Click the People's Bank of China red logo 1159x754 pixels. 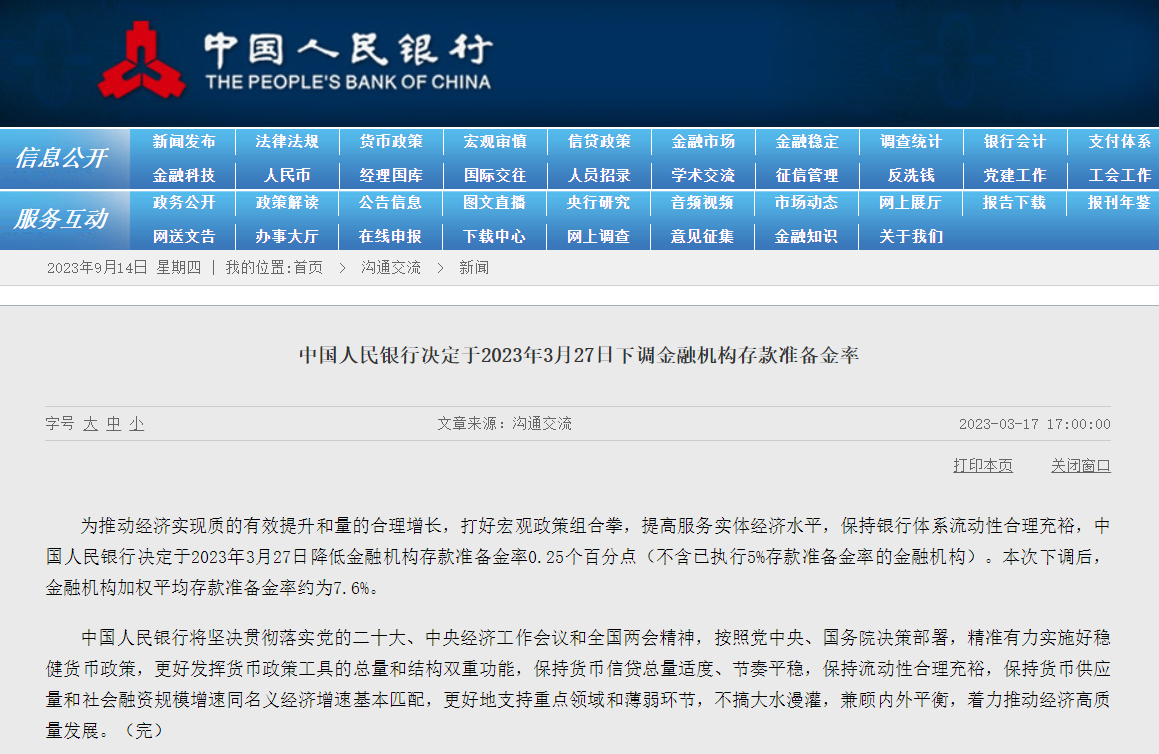click(141, 60)
